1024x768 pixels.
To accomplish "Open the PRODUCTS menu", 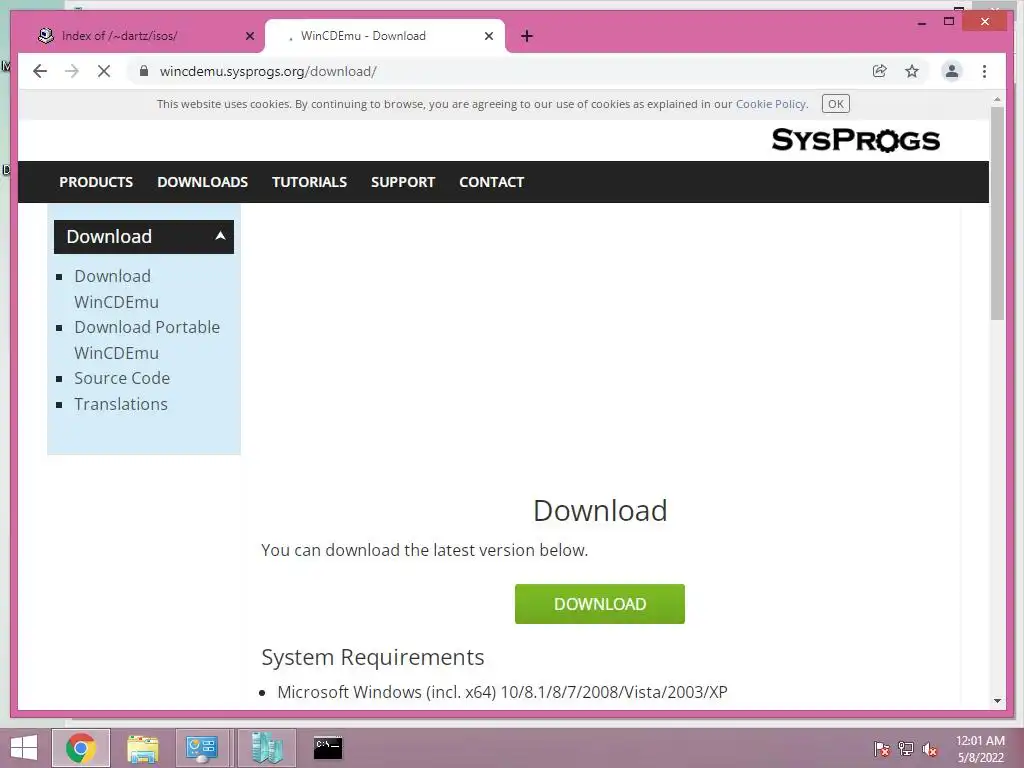I will point(96,182).
